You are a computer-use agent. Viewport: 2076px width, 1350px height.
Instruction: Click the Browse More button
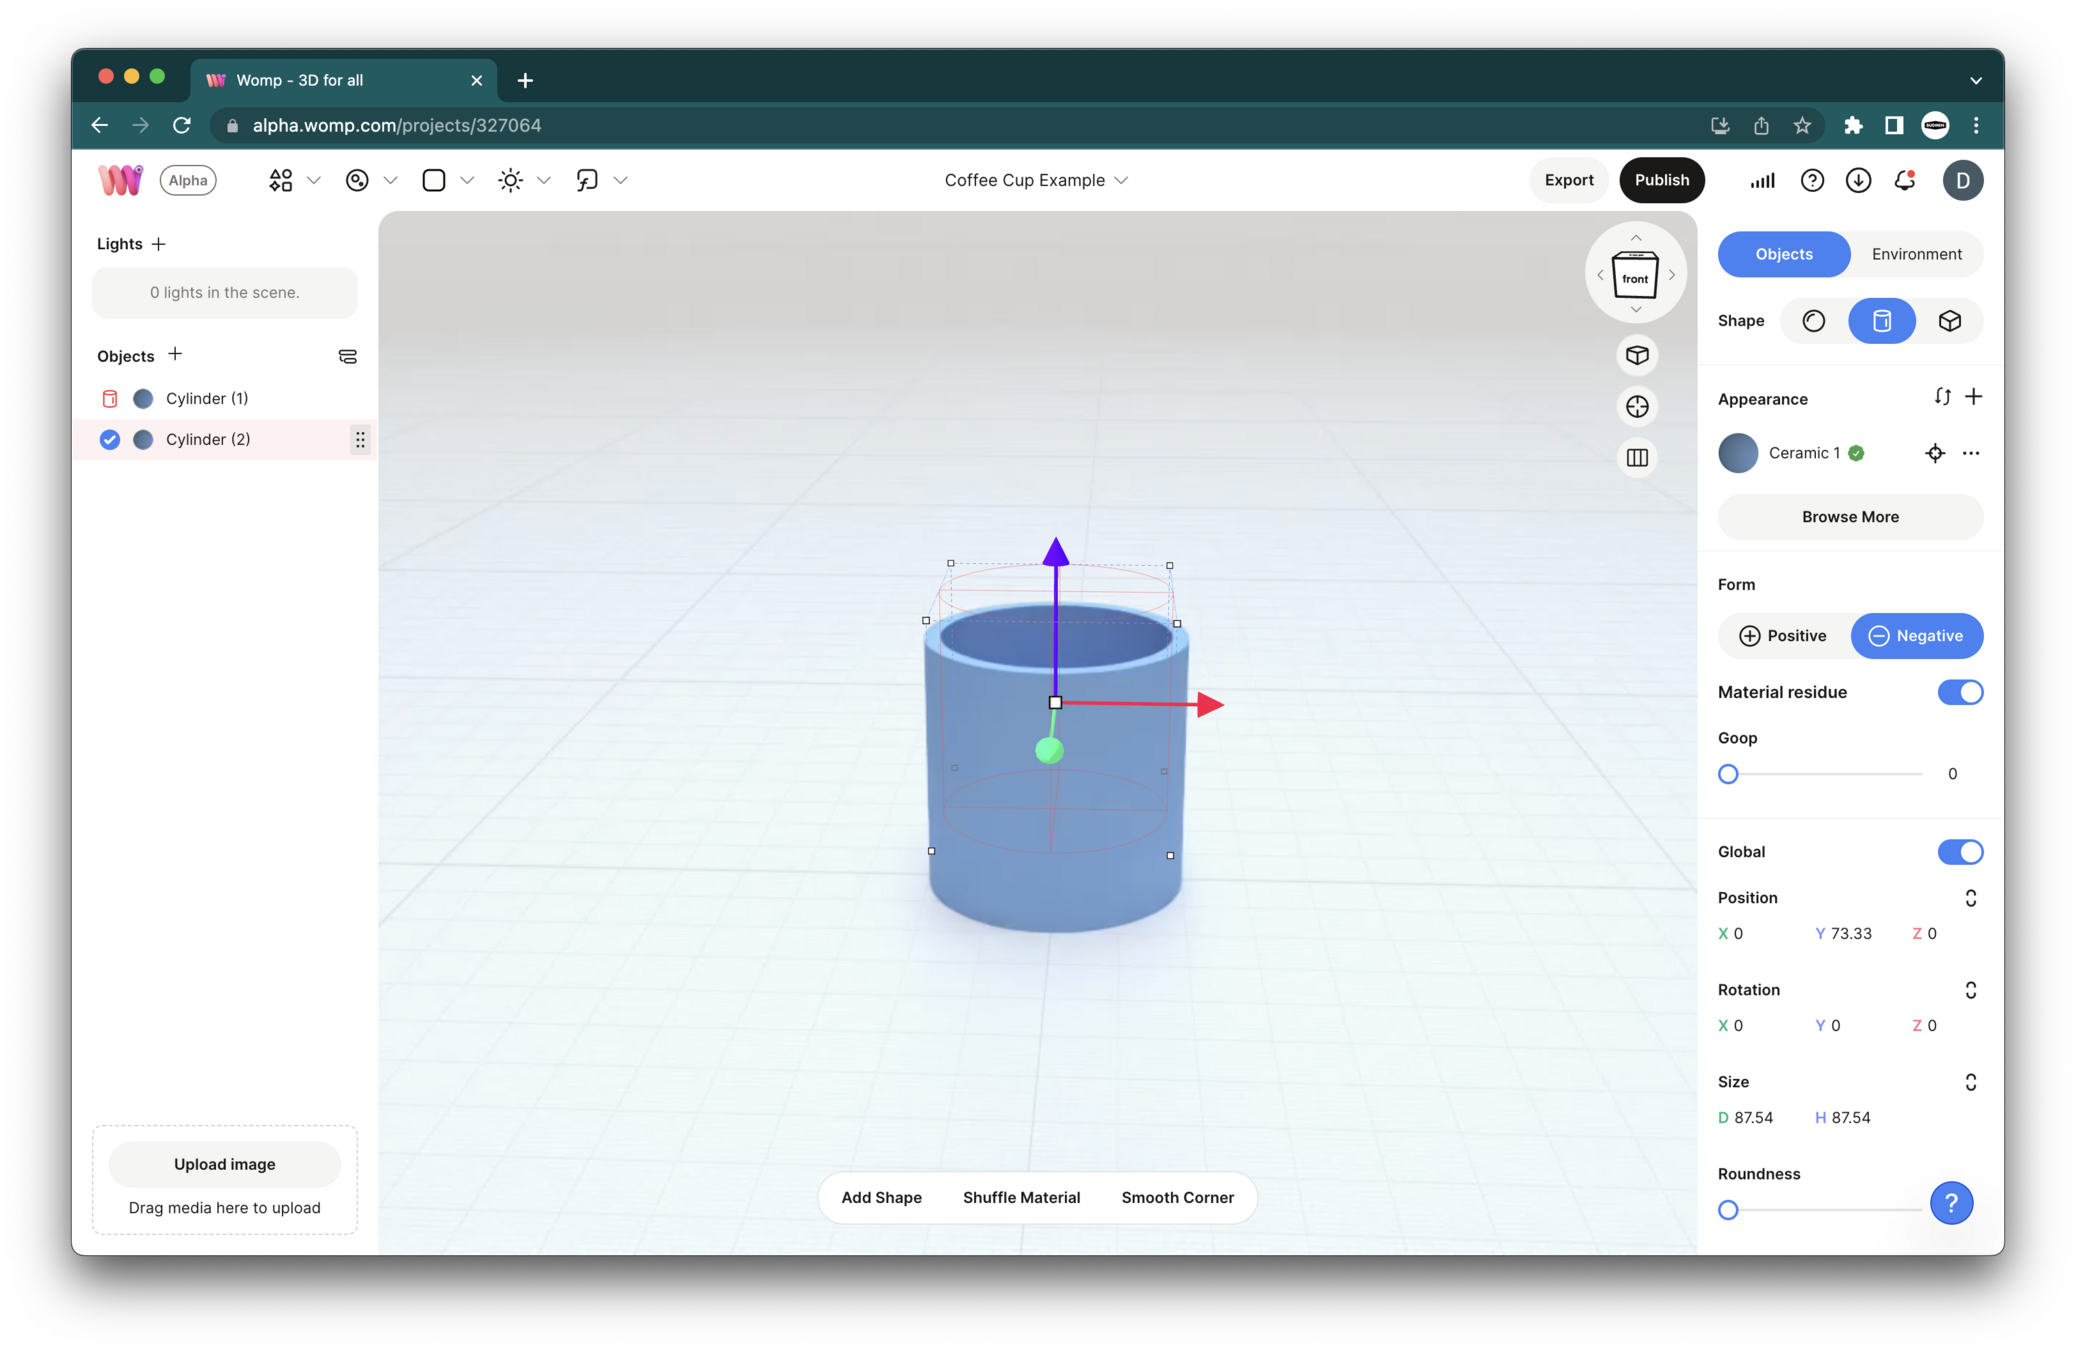(1849, 517)
